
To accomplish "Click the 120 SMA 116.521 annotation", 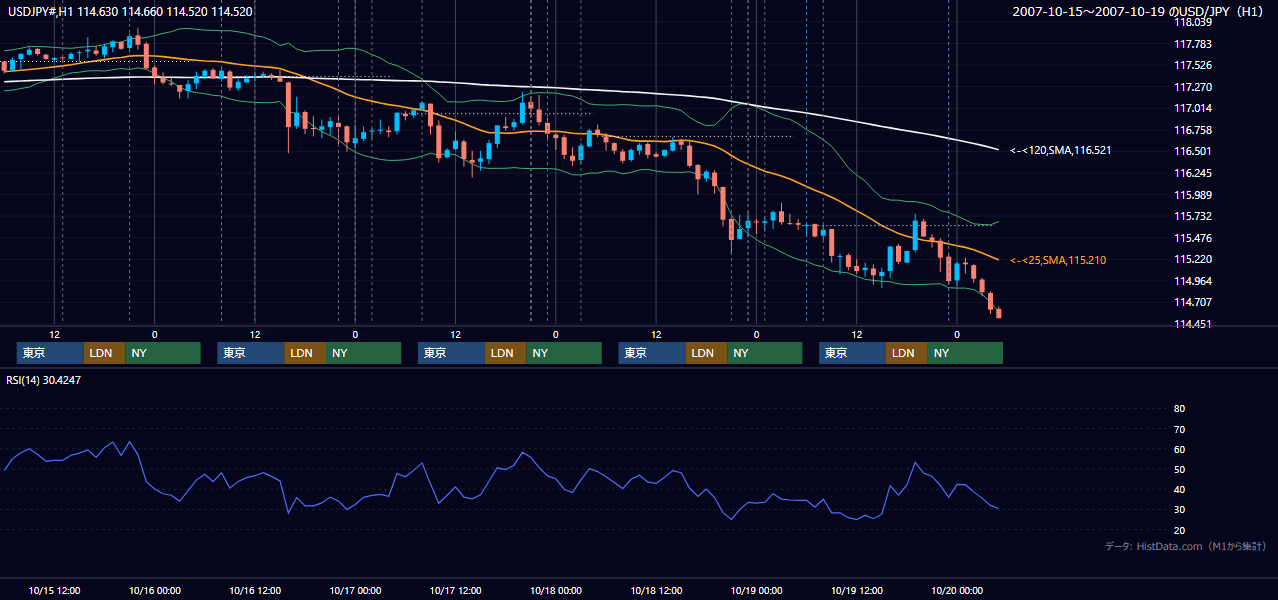I will [1060, 150].
